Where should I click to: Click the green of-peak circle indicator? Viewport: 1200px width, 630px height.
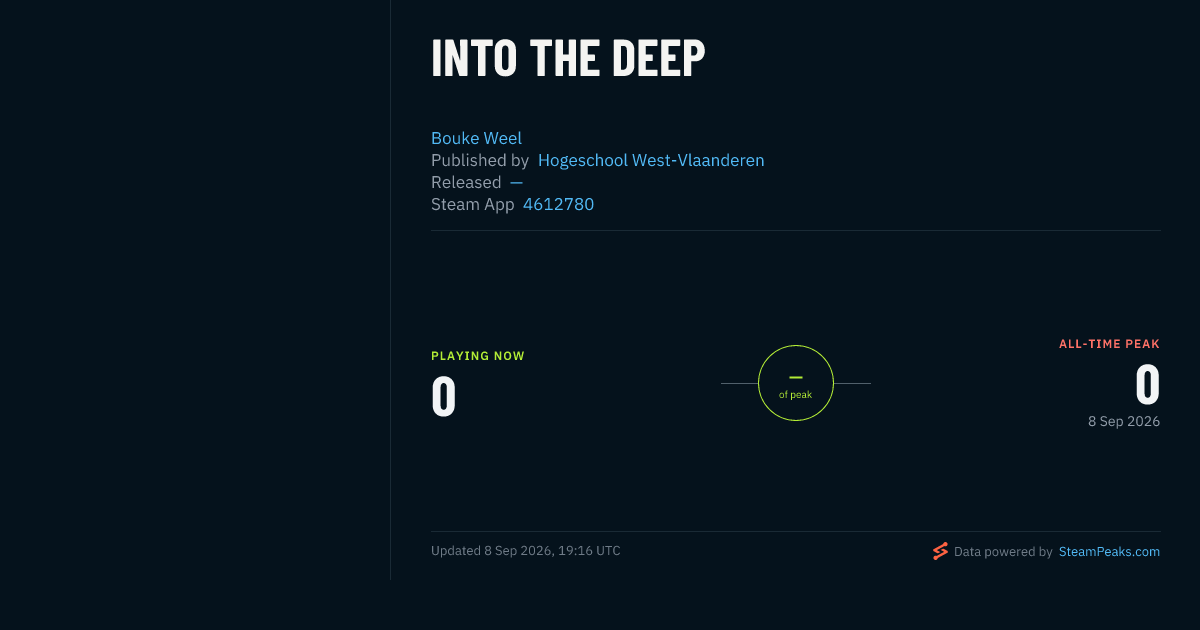point(796,383)
